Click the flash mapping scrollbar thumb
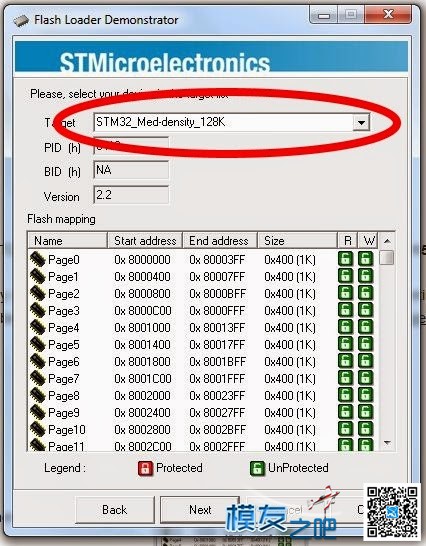This screenshot has width=426, height=546. click(387, 258)
